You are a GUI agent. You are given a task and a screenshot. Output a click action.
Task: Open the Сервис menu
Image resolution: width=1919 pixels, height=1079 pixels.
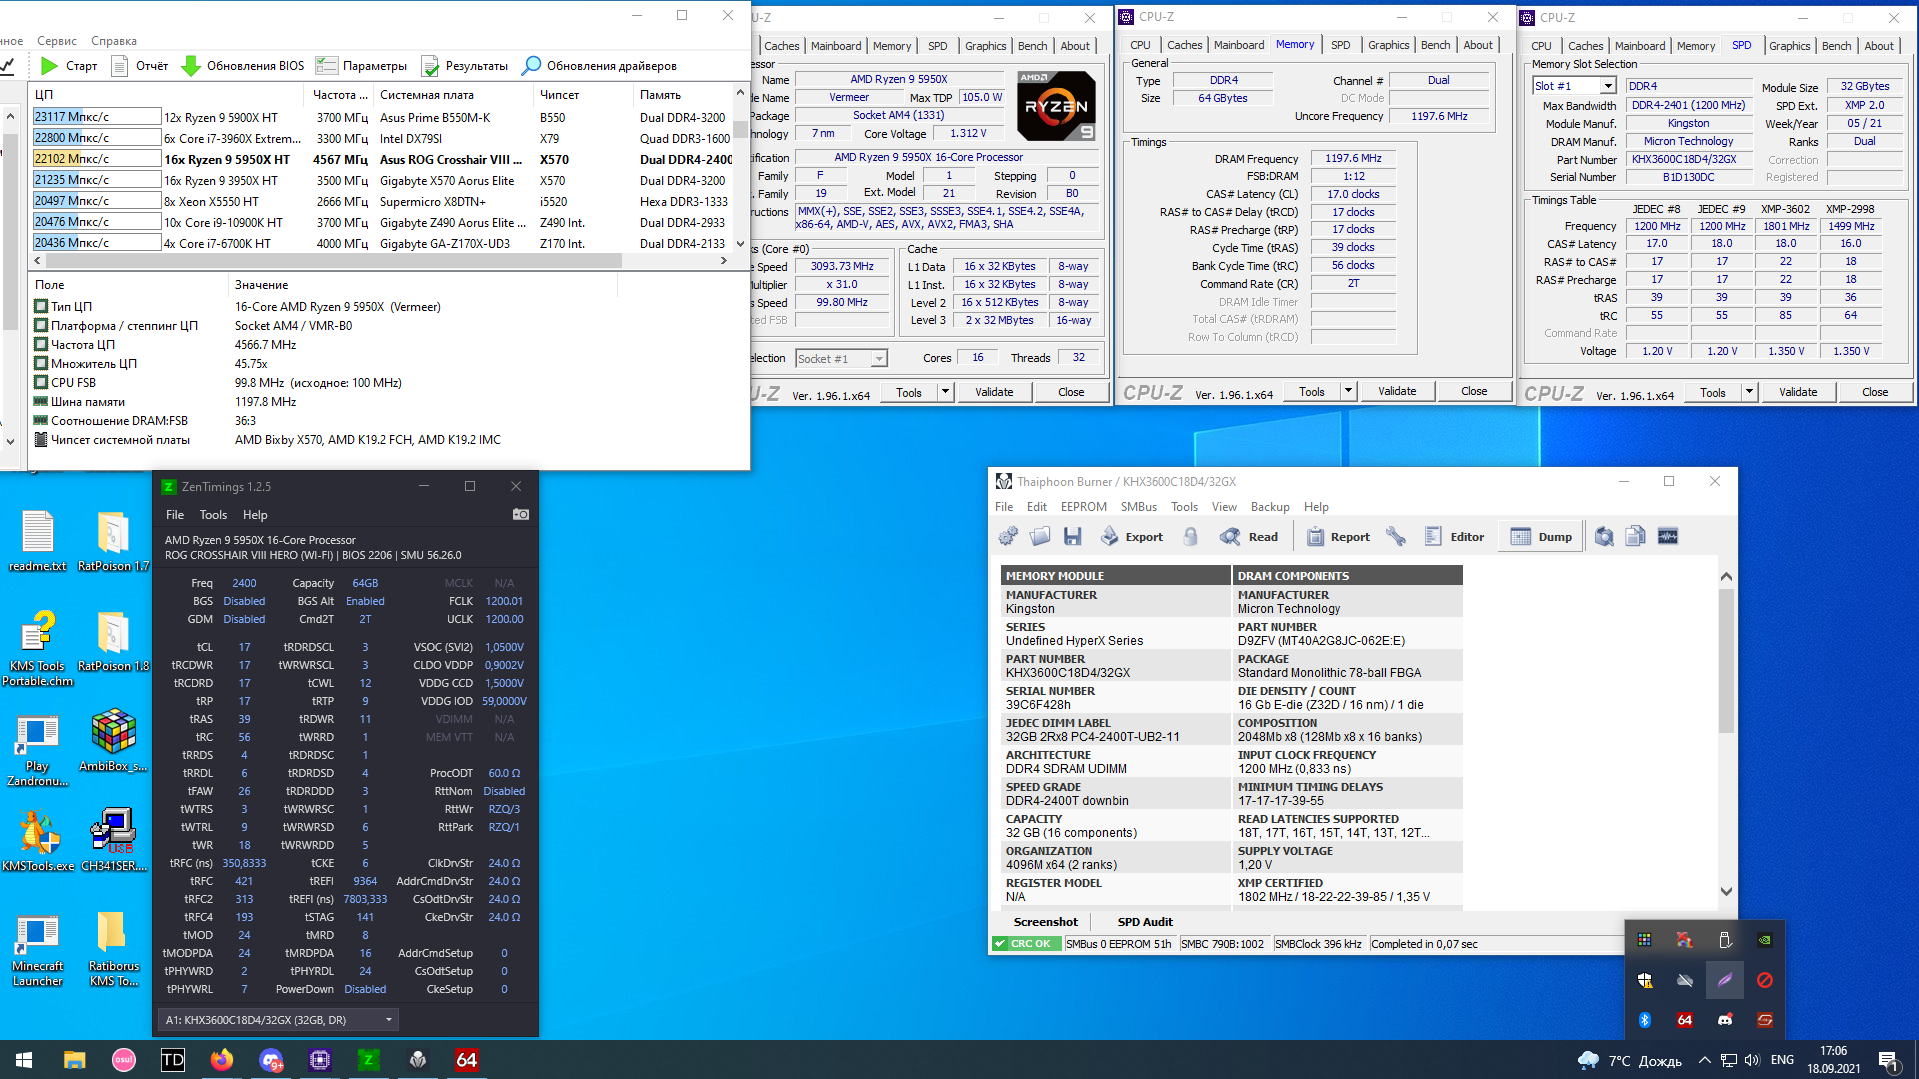(57, 41)
